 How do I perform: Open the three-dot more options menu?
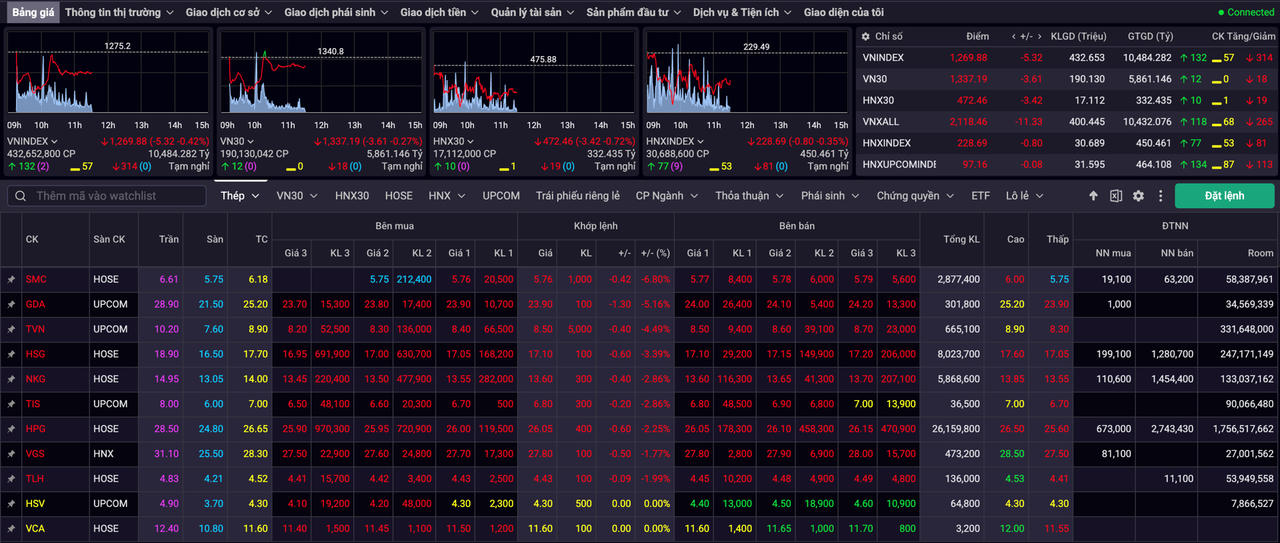click(x=1160, y=196)
